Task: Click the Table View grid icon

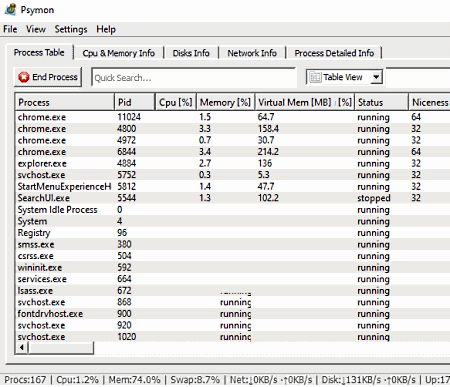Action: (315, 77)
